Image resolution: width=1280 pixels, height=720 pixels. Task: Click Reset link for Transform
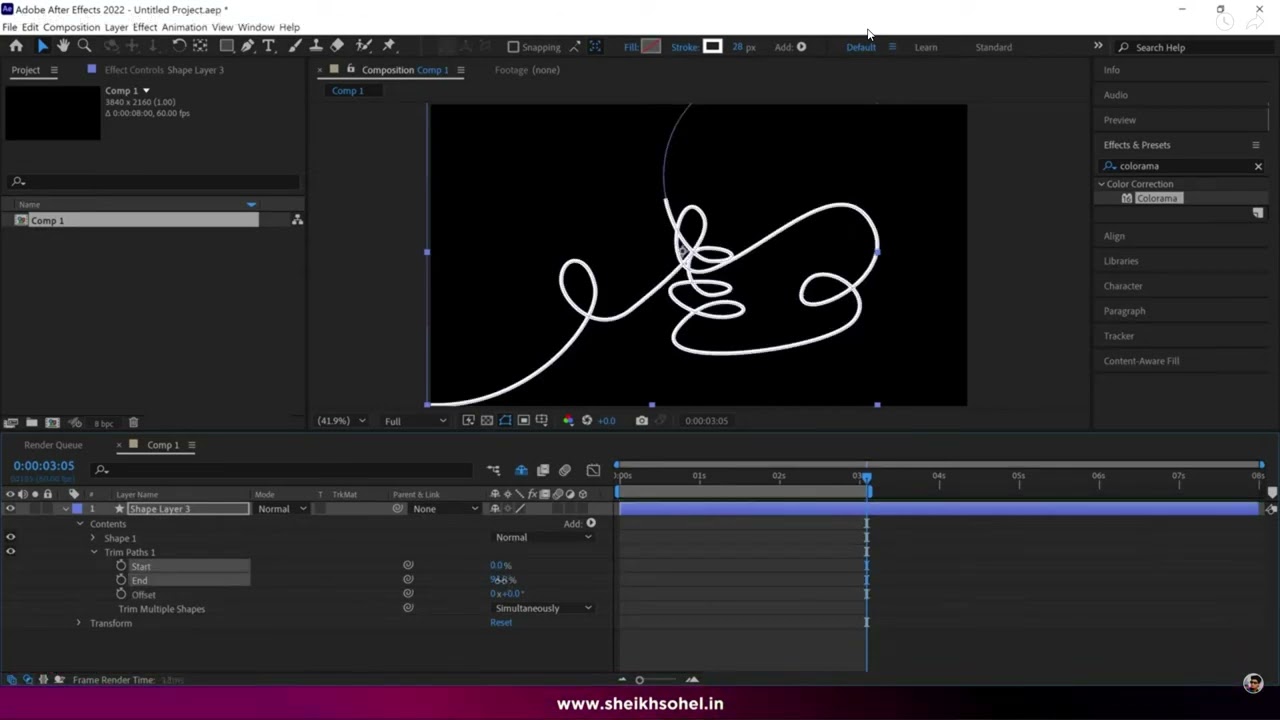pyautogui.click(x=501, y=623)
